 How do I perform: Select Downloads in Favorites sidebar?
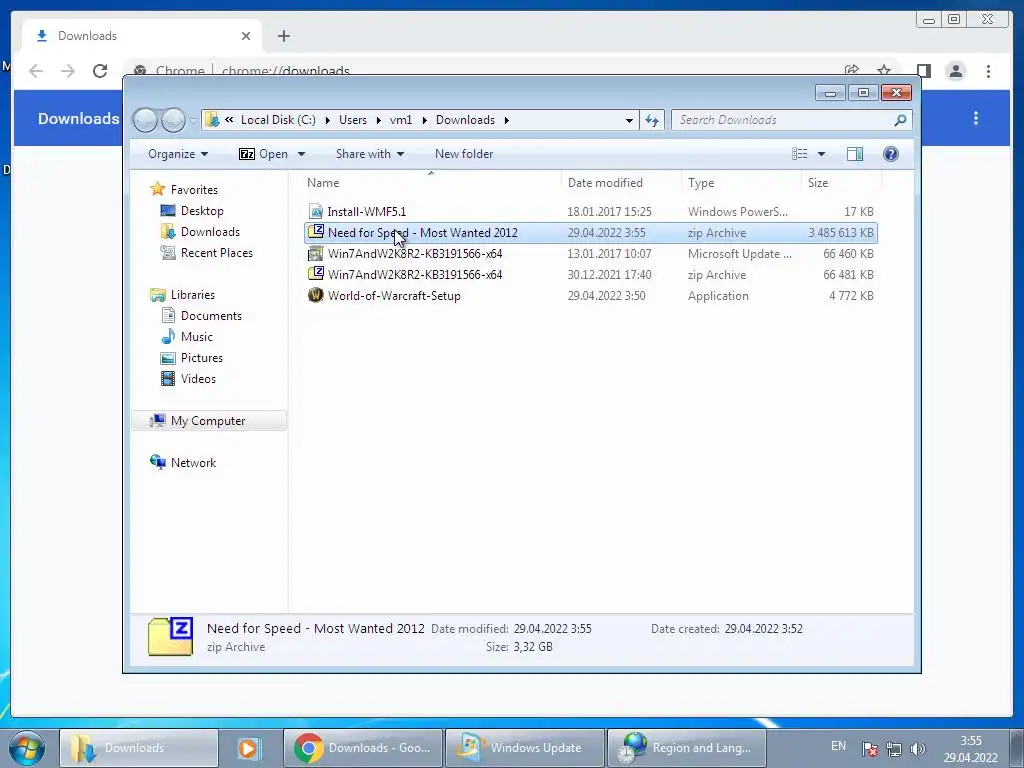[210, 232]
